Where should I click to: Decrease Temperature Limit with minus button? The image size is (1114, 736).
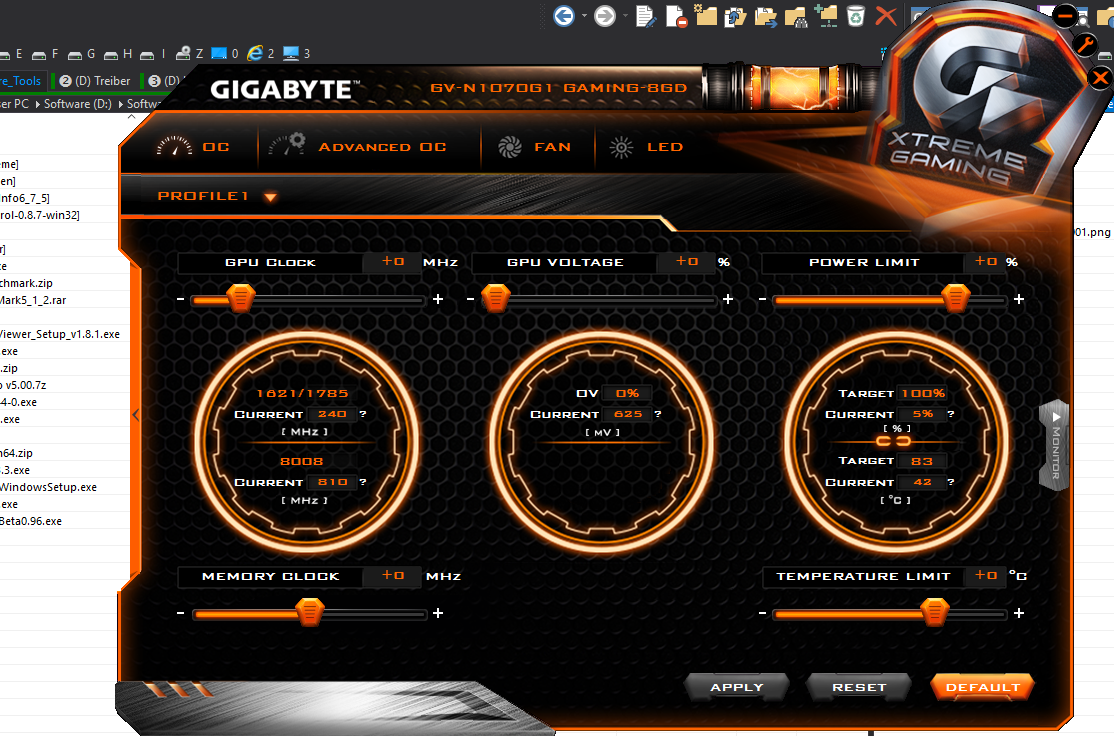tap(762, 613)
